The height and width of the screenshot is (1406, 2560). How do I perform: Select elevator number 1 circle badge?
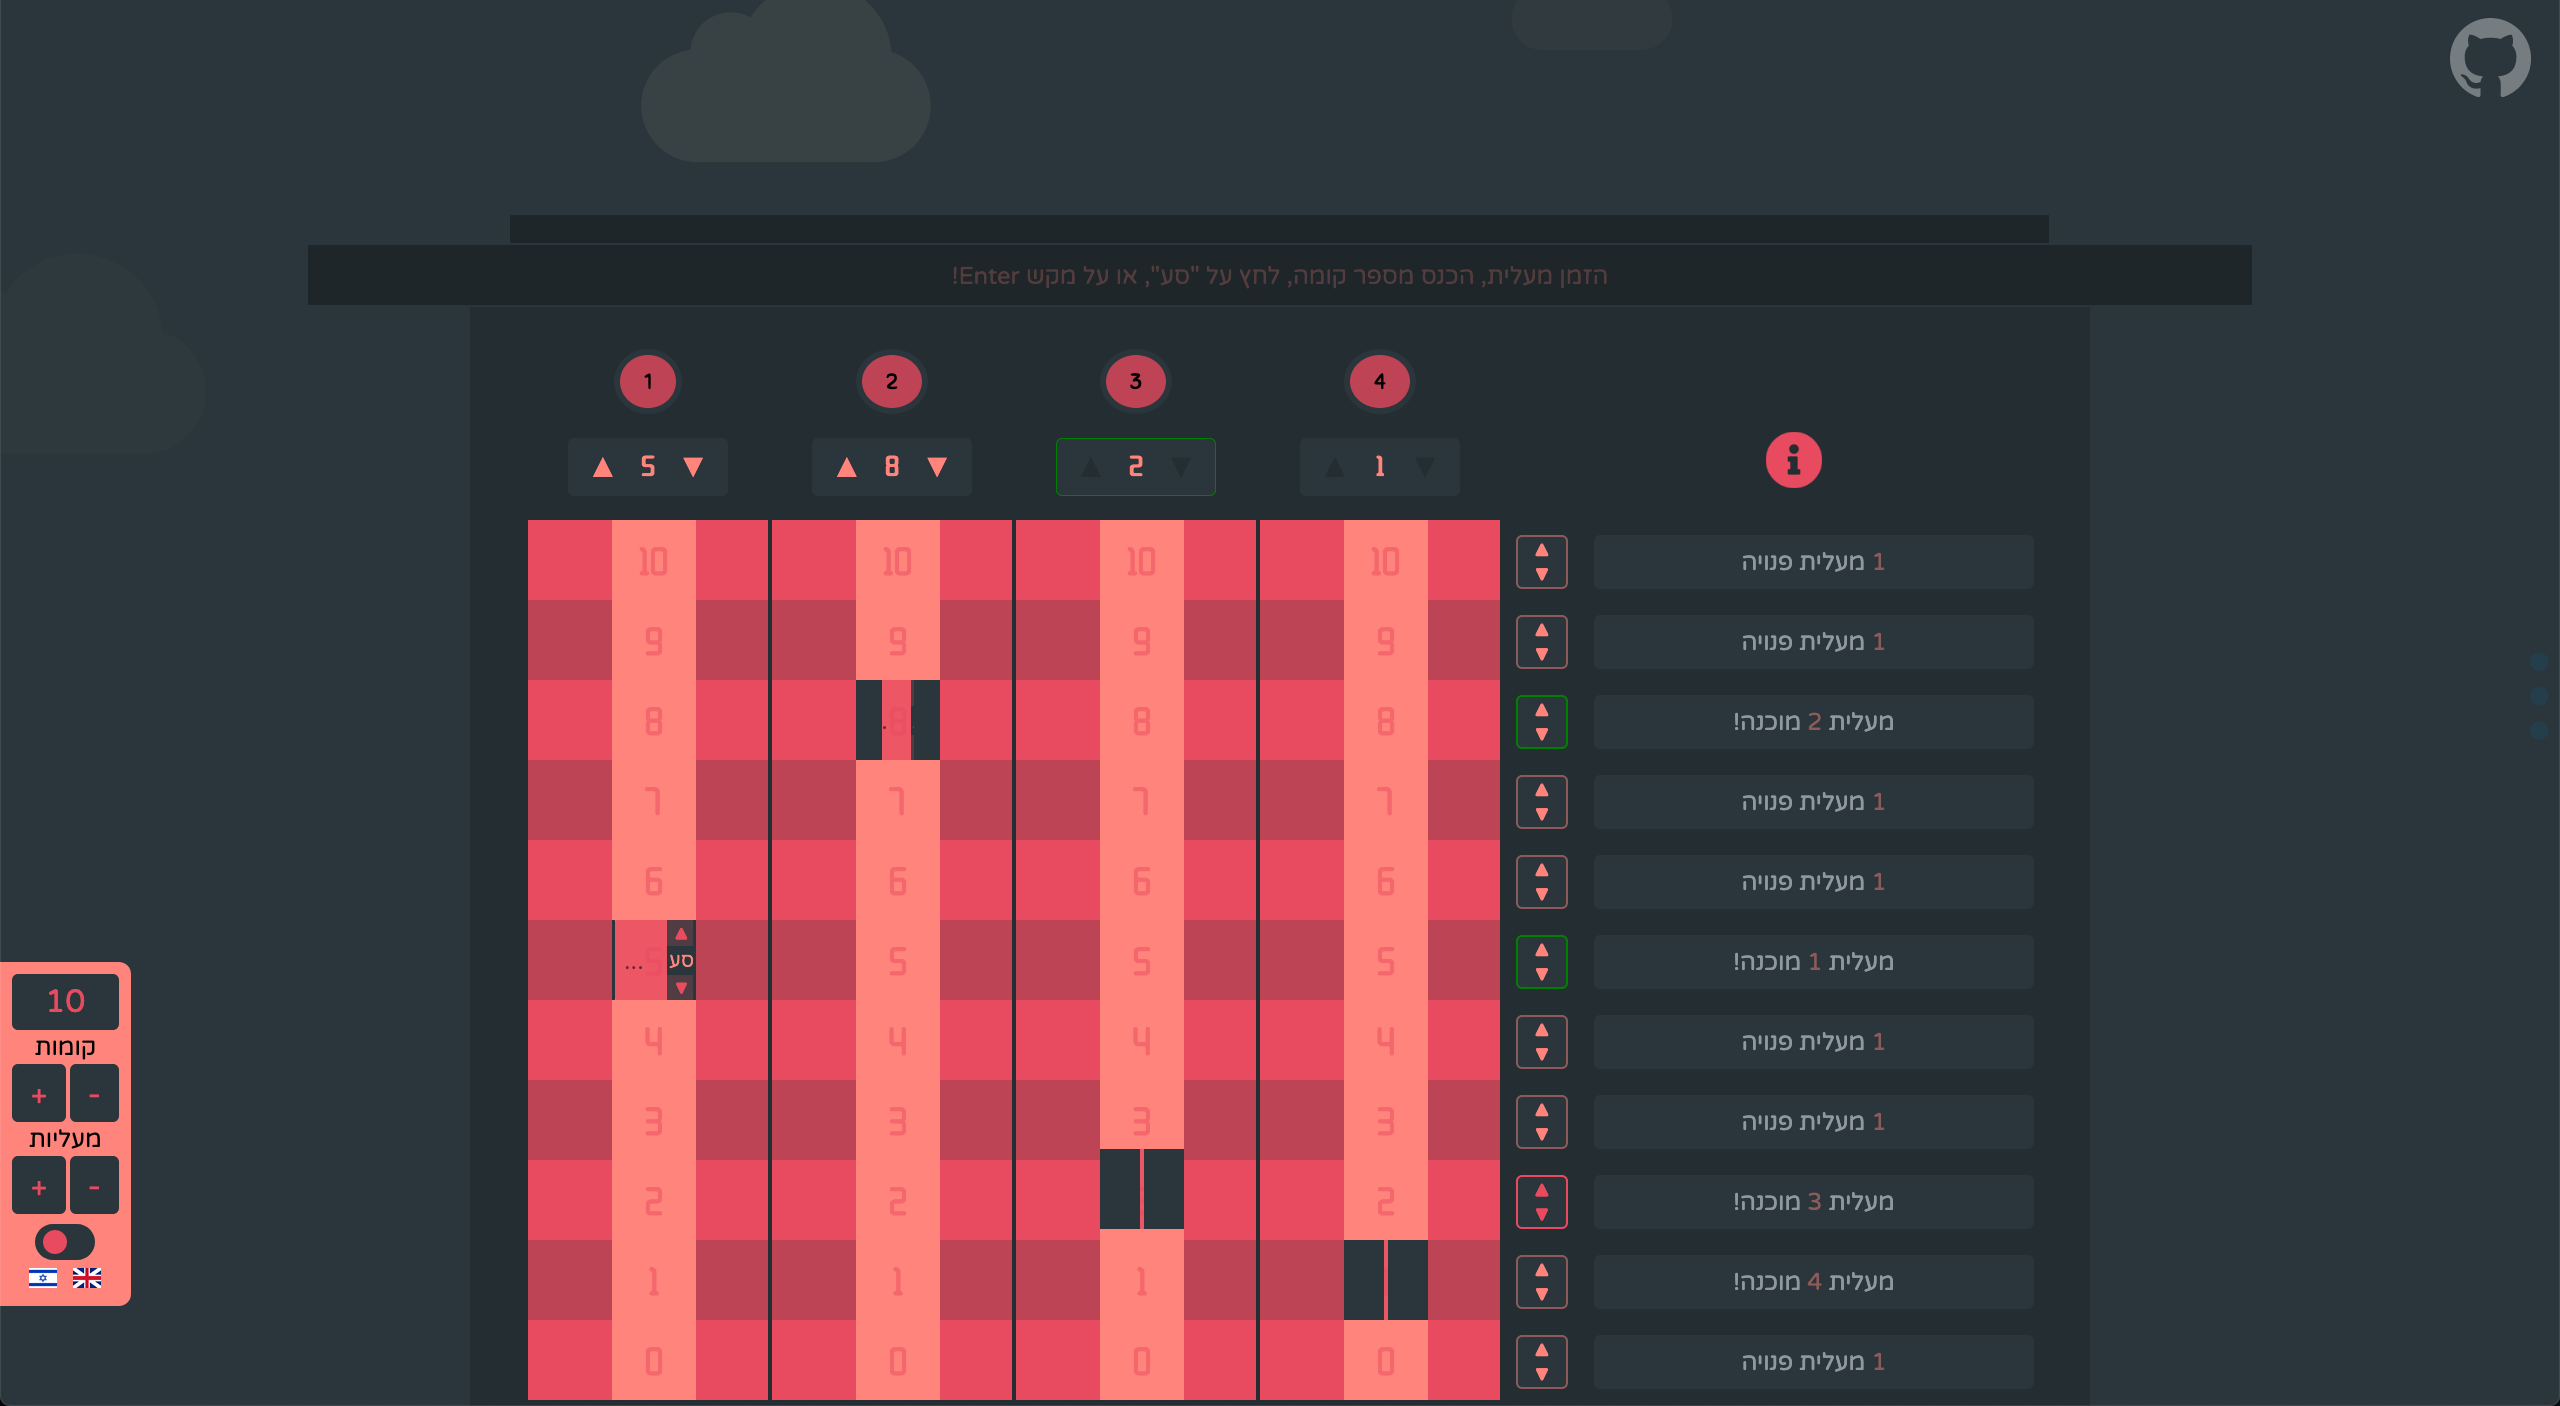click(648, 381)
